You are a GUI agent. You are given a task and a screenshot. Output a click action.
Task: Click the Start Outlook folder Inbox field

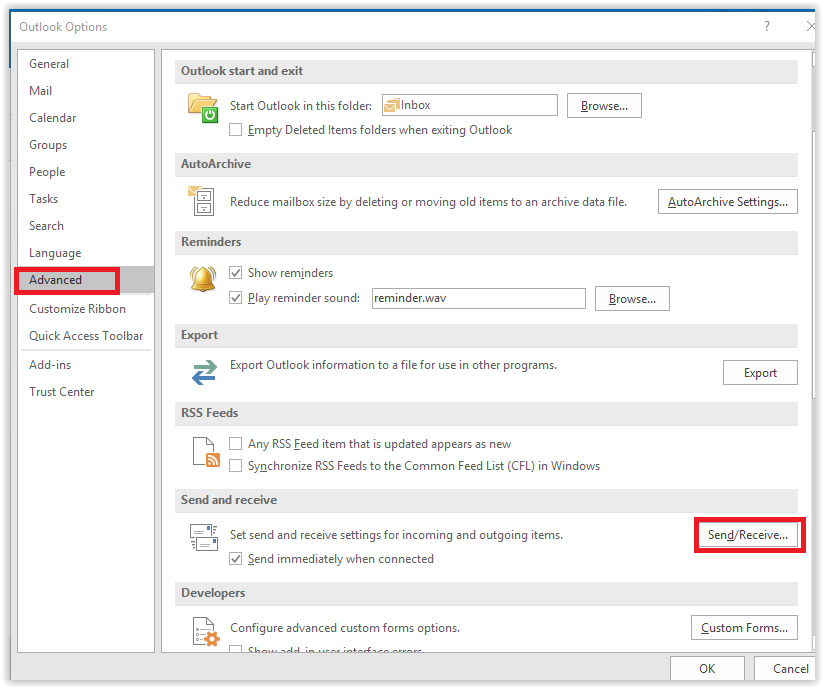pos(470,105)
